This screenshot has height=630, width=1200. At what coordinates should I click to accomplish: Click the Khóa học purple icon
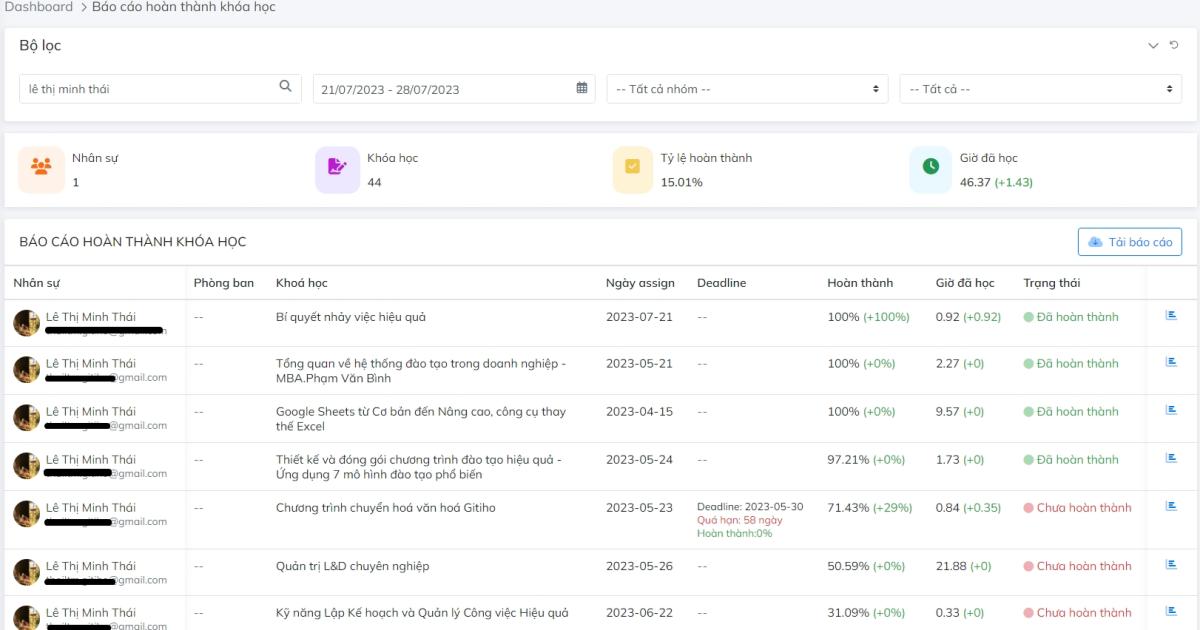pos(338,167)
